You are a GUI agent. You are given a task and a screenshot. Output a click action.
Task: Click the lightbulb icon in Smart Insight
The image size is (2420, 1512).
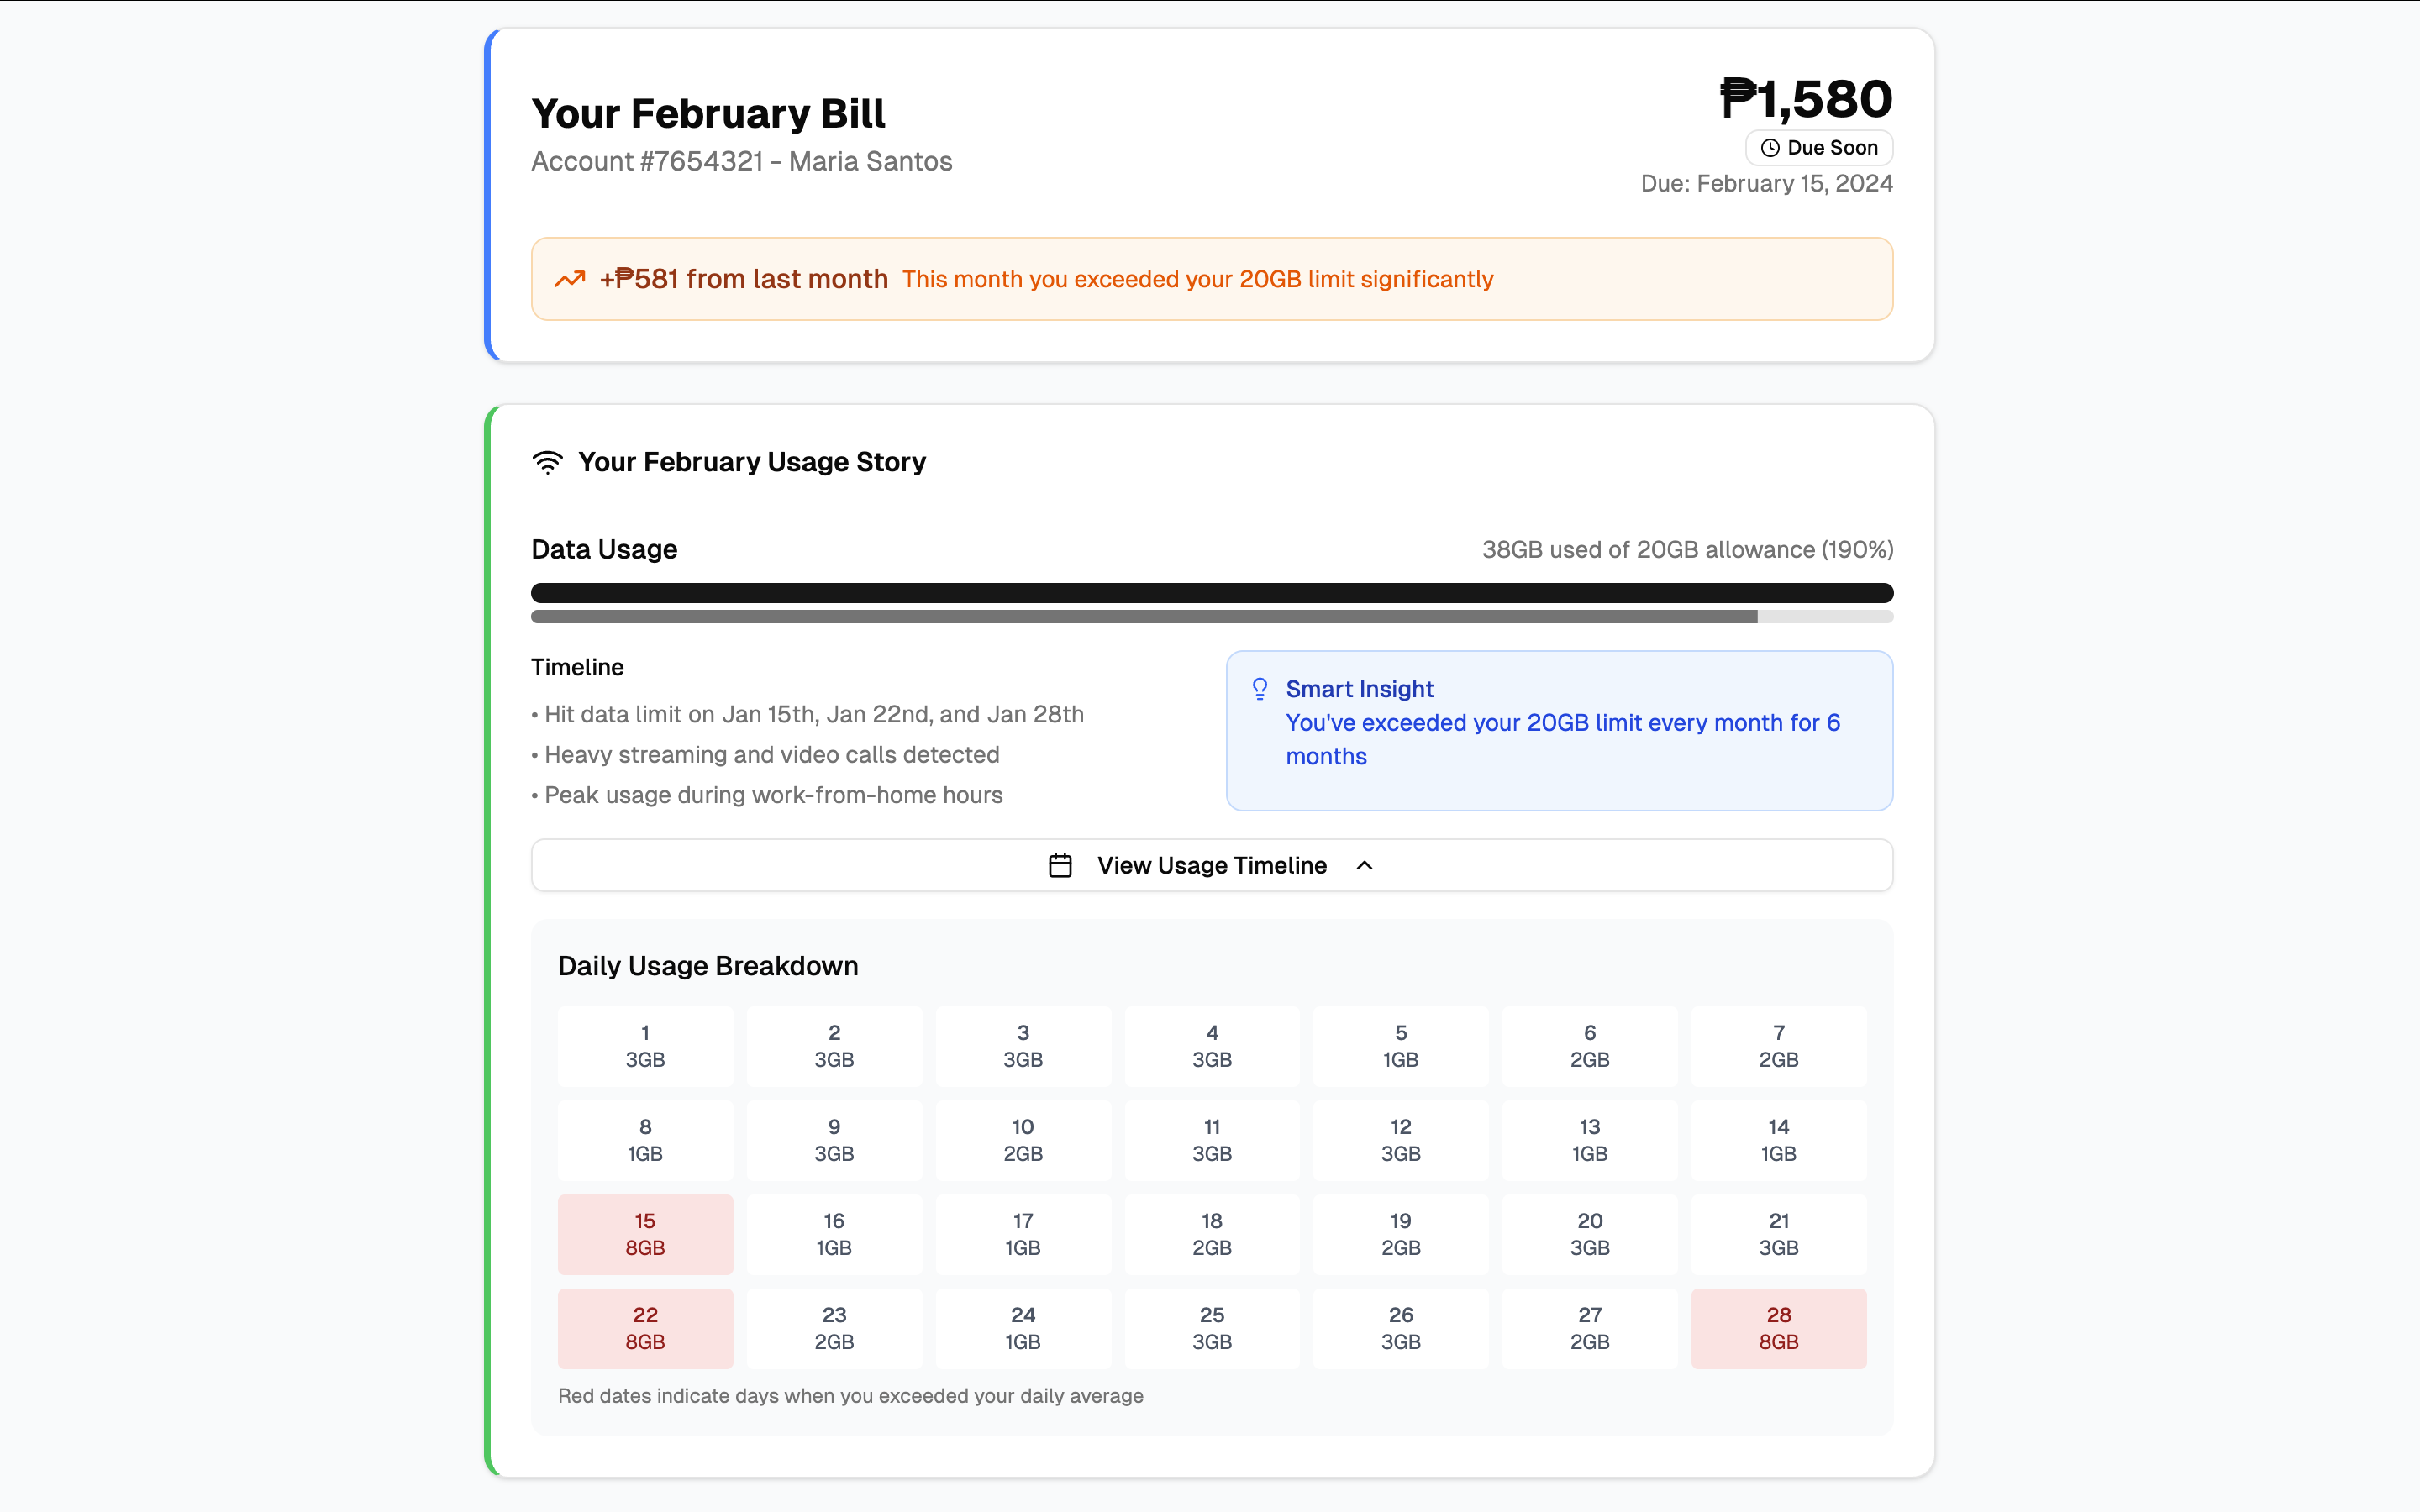[1260, 689]
